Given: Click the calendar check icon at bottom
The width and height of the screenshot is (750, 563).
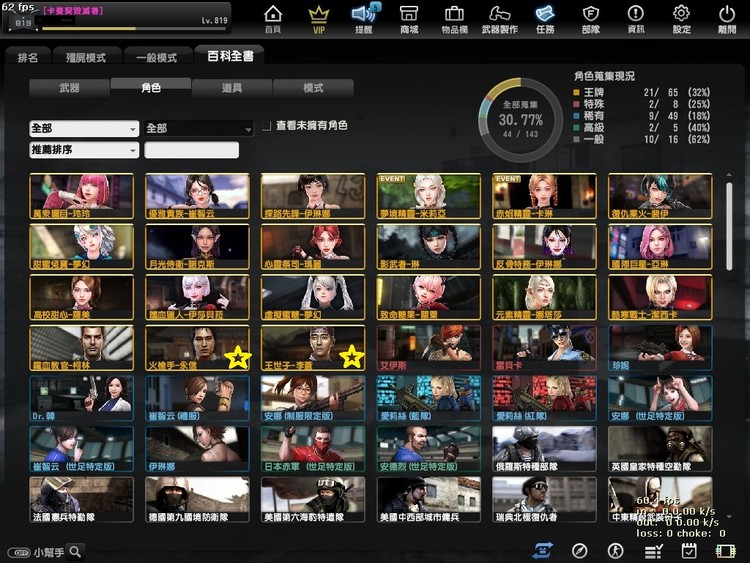Looking at the screenshot, I should pyautogui.click(x=690, y=551).
